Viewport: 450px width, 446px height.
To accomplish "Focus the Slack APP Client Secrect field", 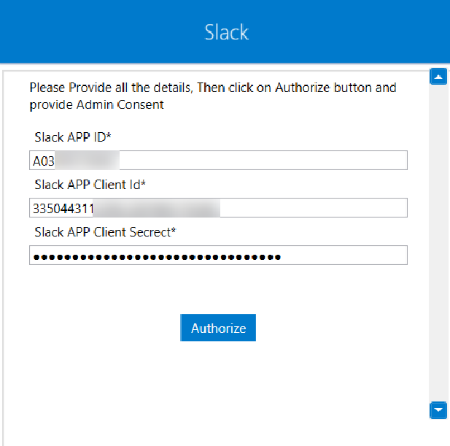I will (x=218, y=255).
